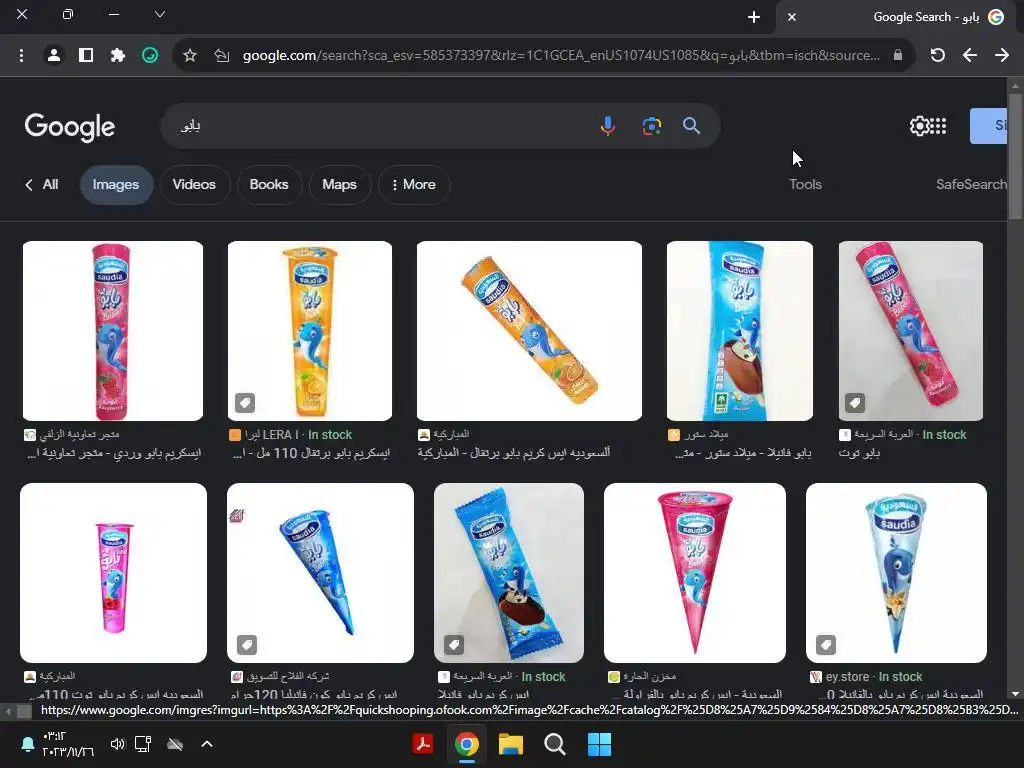Click the product tag on blue cone image

point(246,645)
